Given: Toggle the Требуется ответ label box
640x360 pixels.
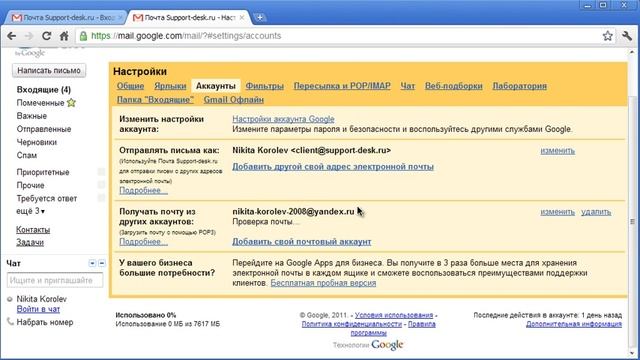Looking at the screenshot, I should 101,198.
